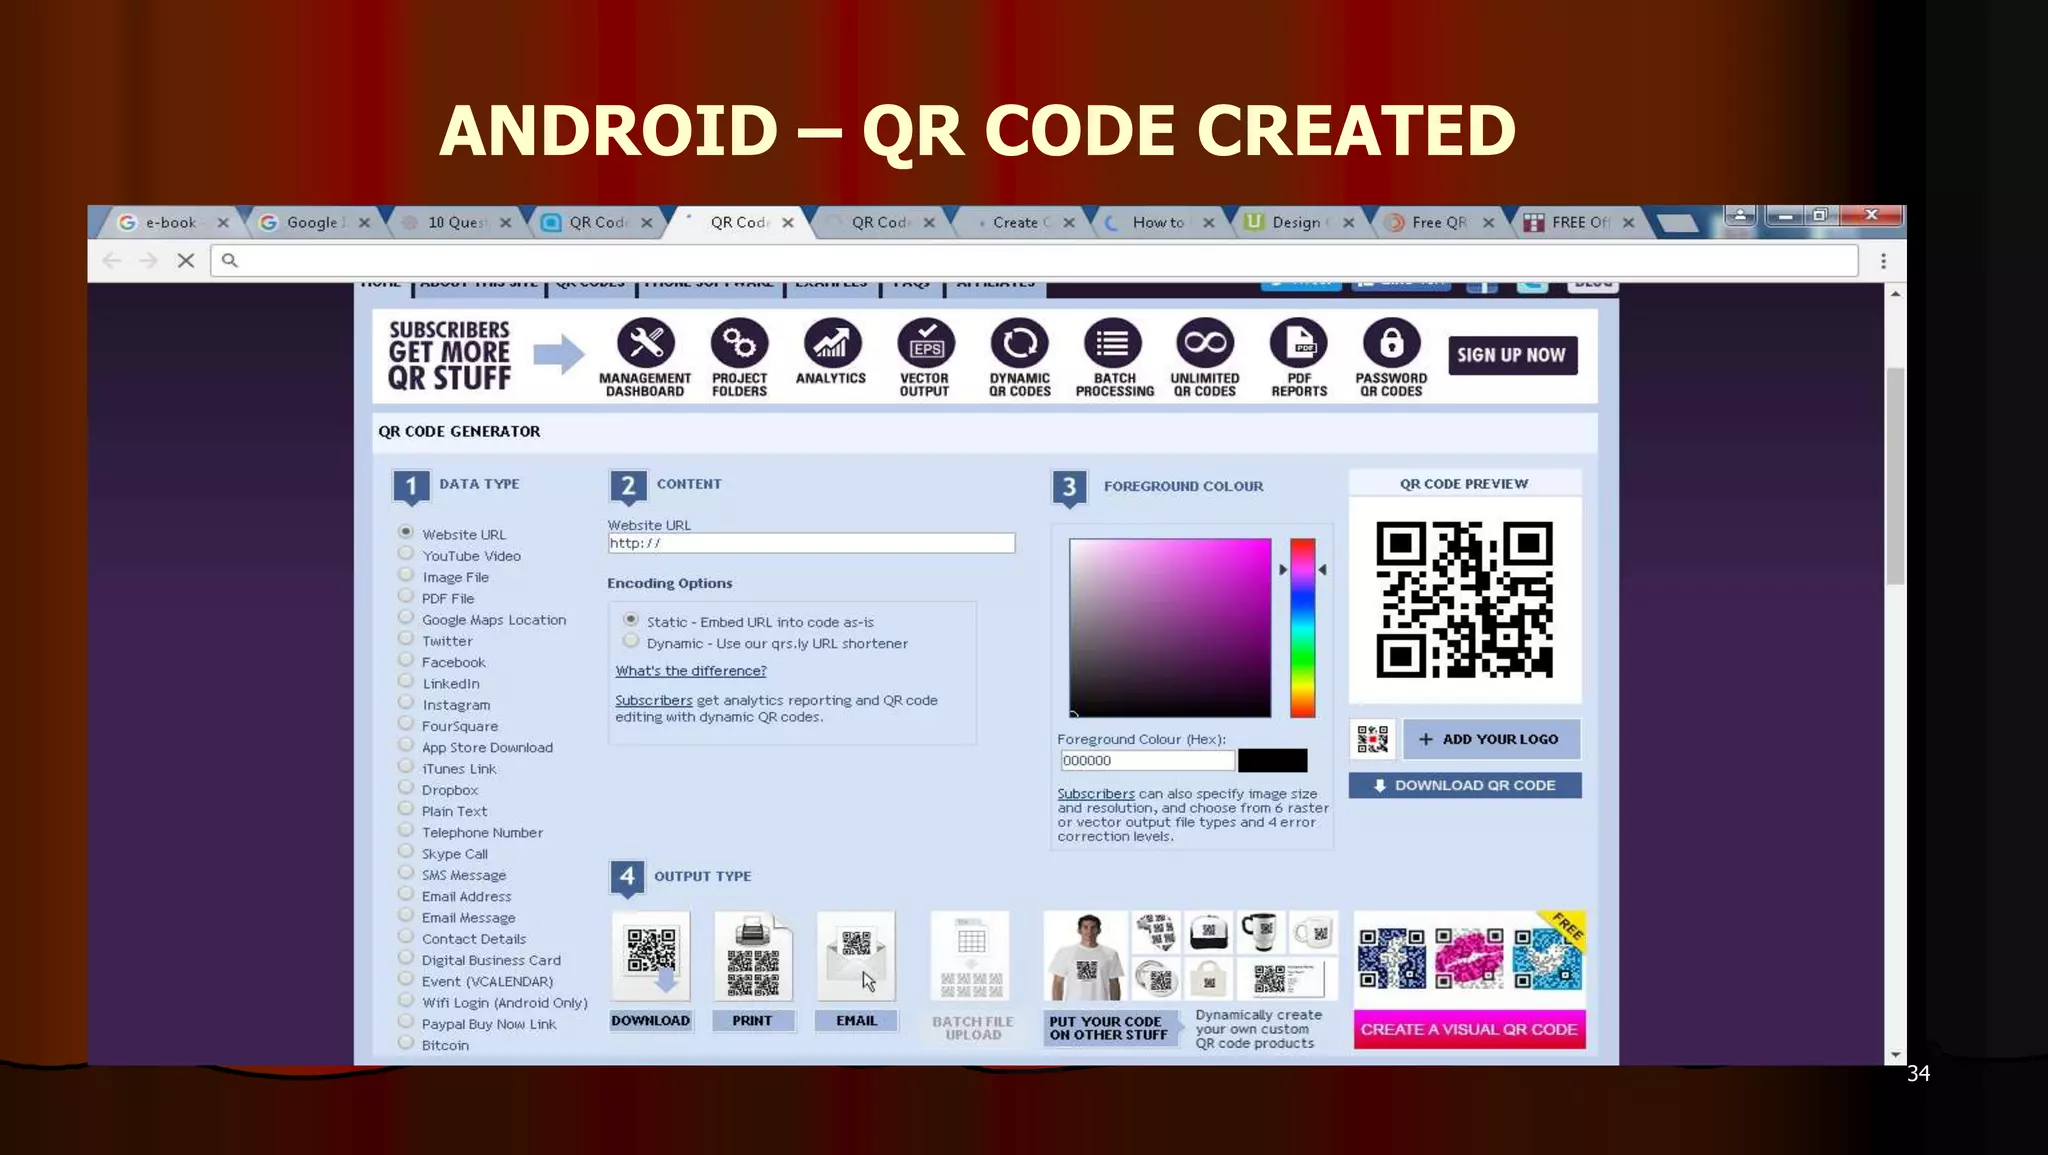This screenshot has width=2048, height=1155.
Task: Choose the Email output type icon
Action: pos(856,956)
